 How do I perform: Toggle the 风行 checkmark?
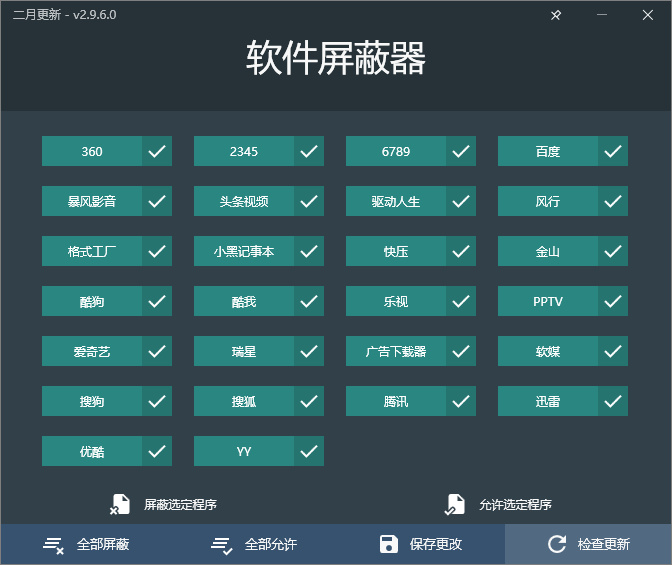pos(613,201)
